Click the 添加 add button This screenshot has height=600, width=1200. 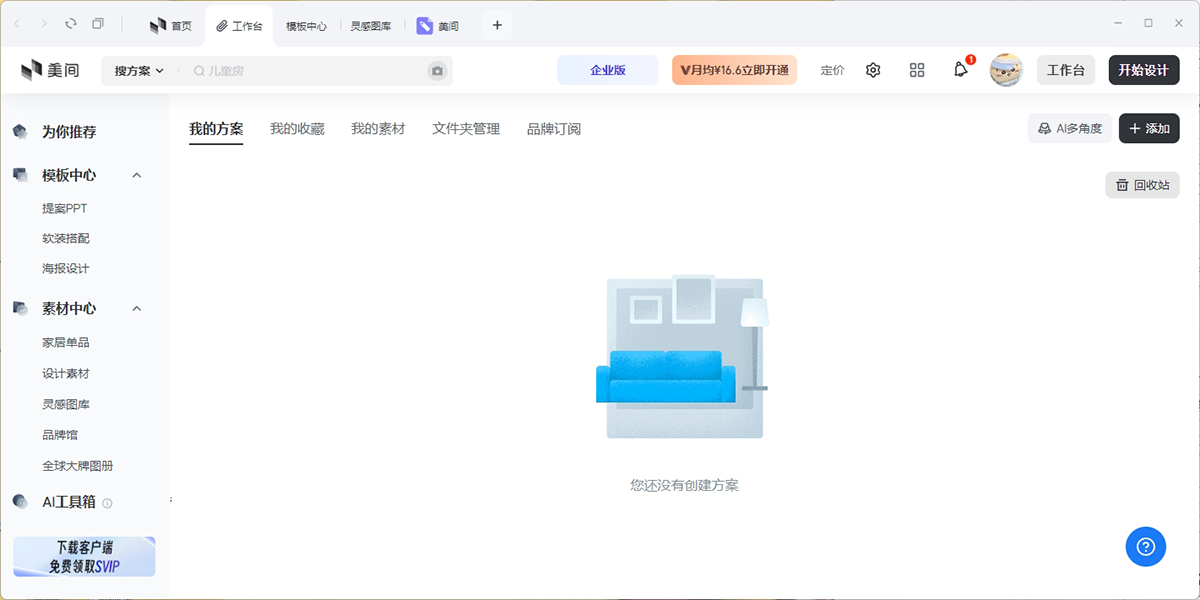1149,129
